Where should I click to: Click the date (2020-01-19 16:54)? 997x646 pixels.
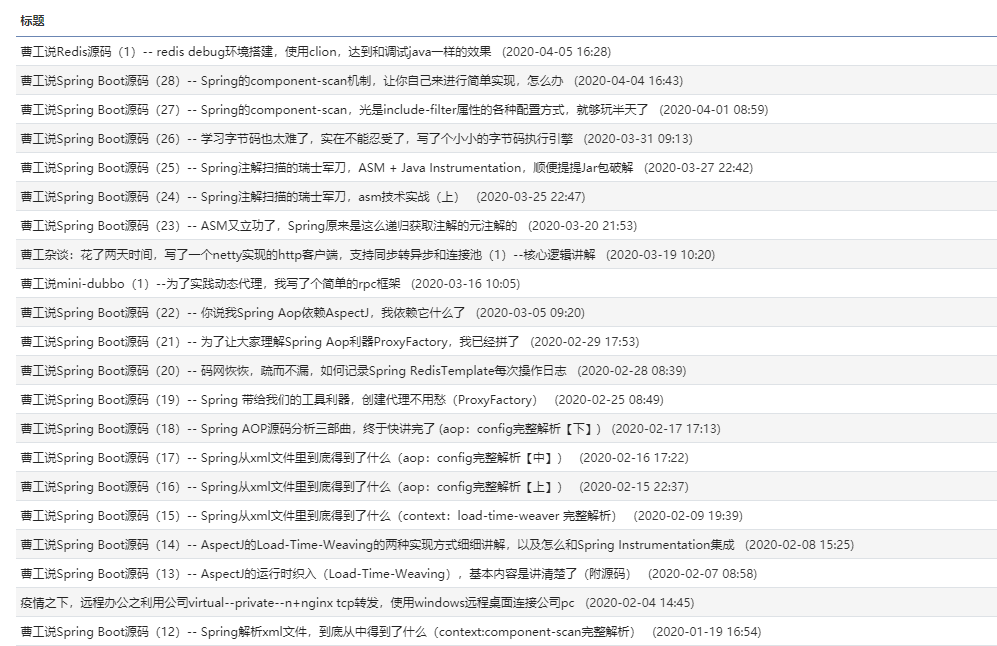tap(707, 632)
